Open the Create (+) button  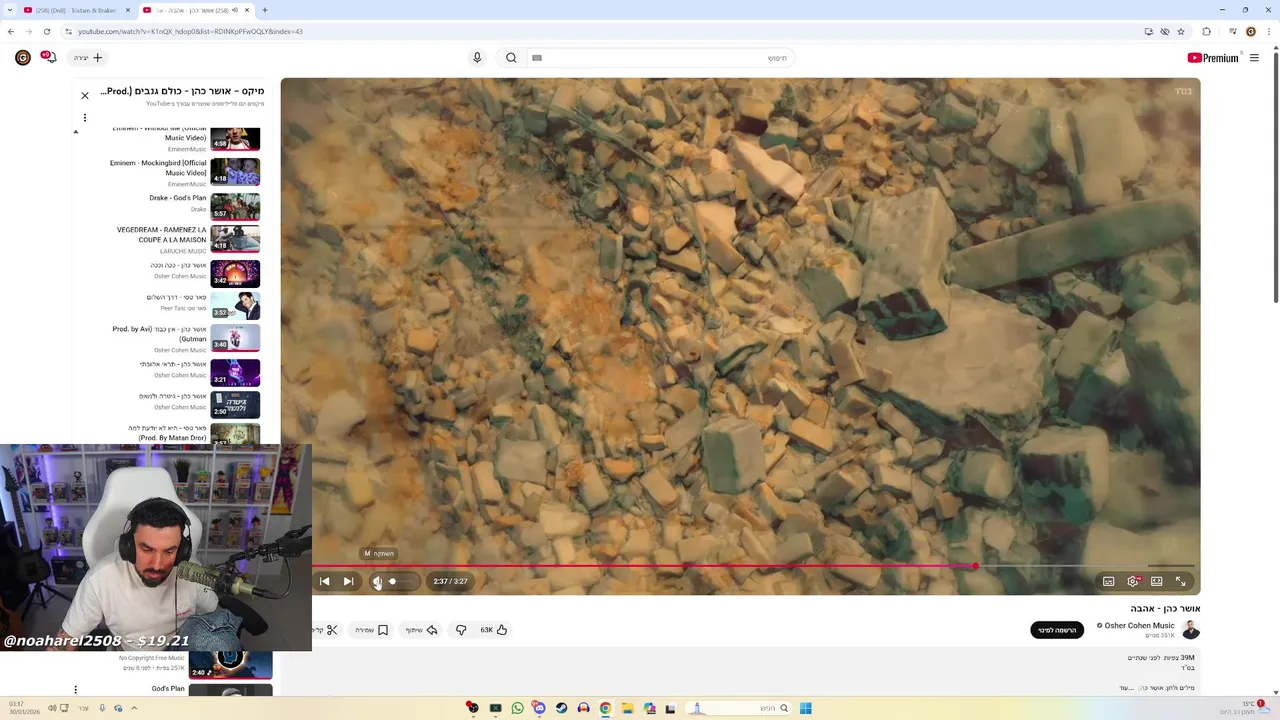(x=89, y=58)
